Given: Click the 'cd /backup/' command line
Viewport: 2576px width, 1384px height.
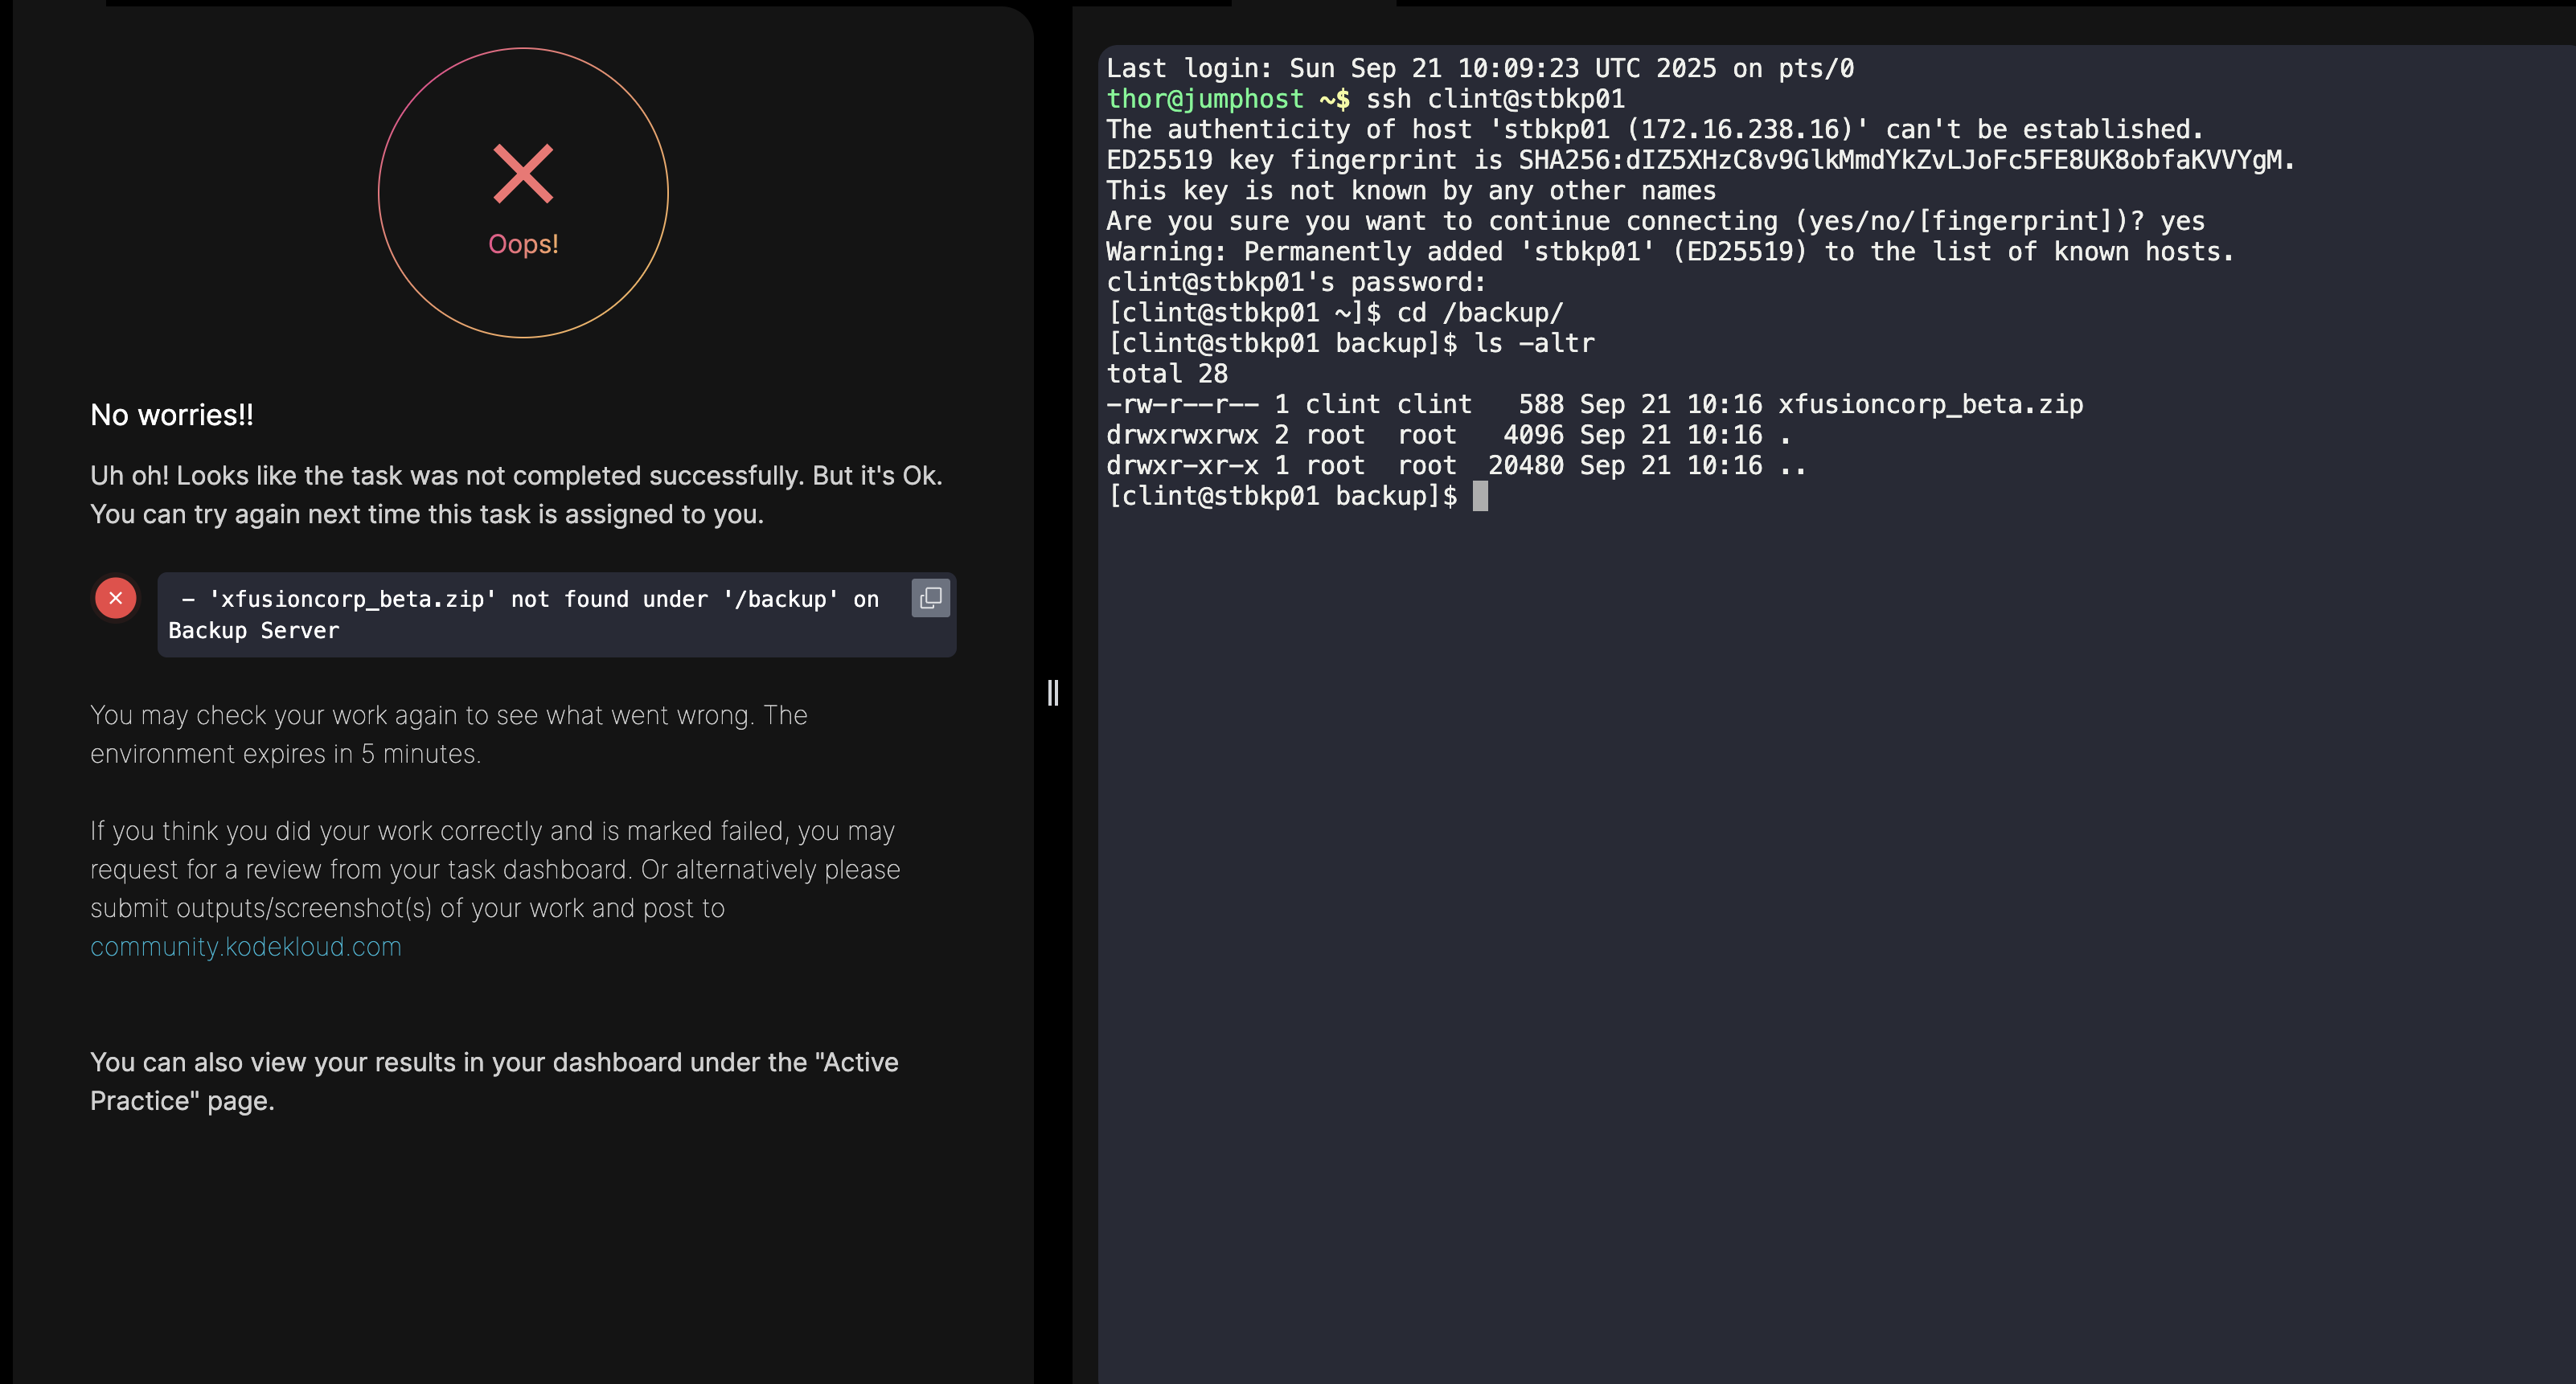Looking at the screenshot, I should pyautogui.click(x=1480, y=313).
